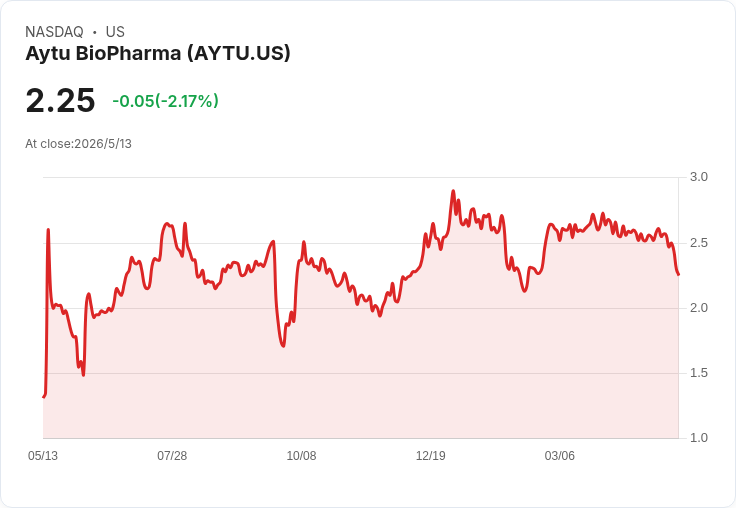Click the 10/08 date axis label
736x508 pixels.
click(301, 455)
